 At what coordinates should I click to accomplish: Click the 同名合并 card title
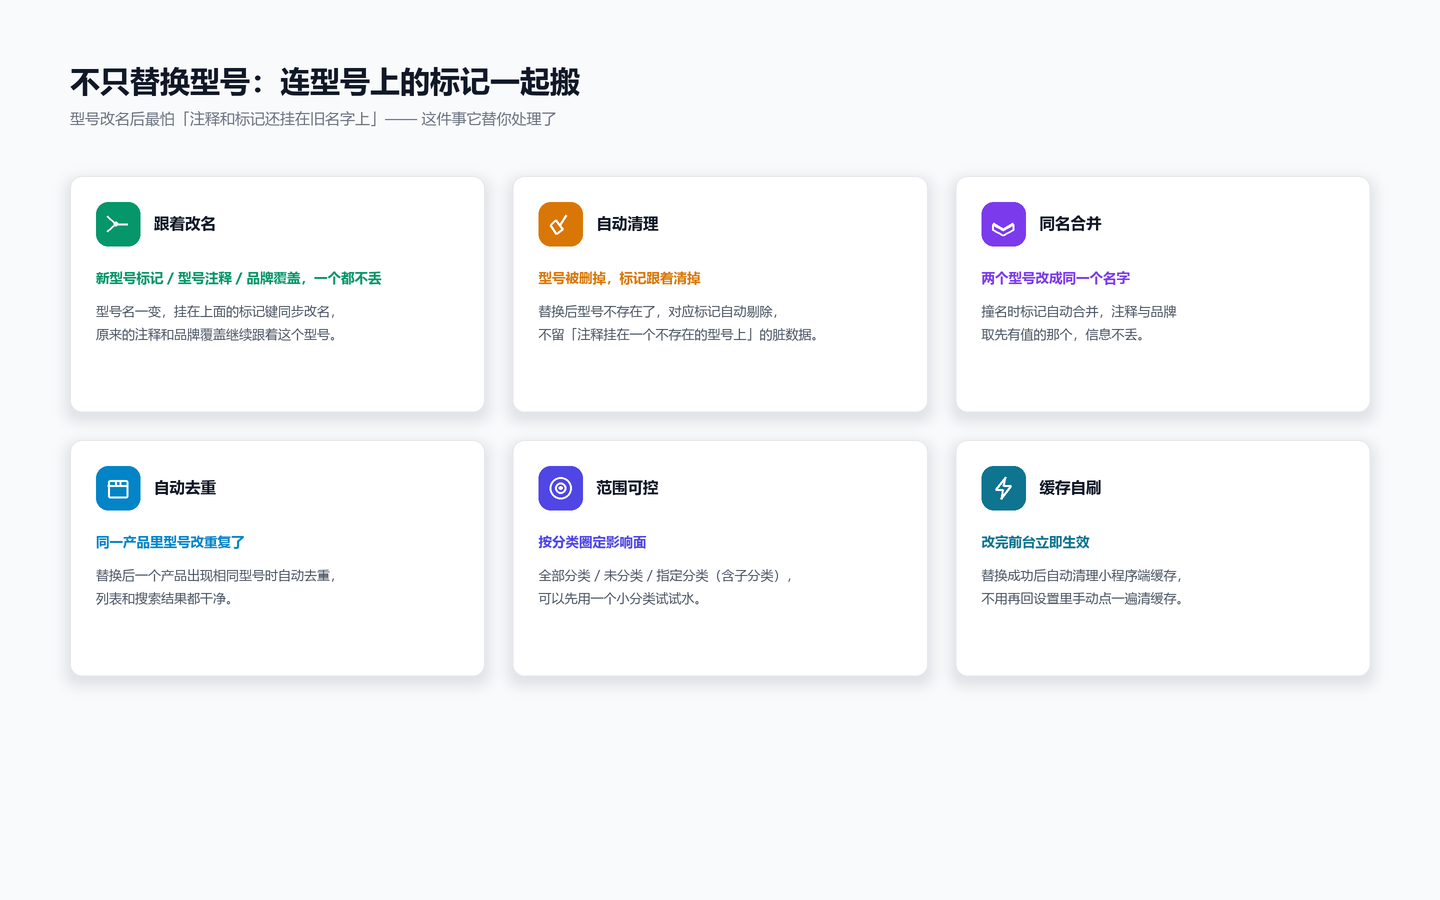point(1070,224)
